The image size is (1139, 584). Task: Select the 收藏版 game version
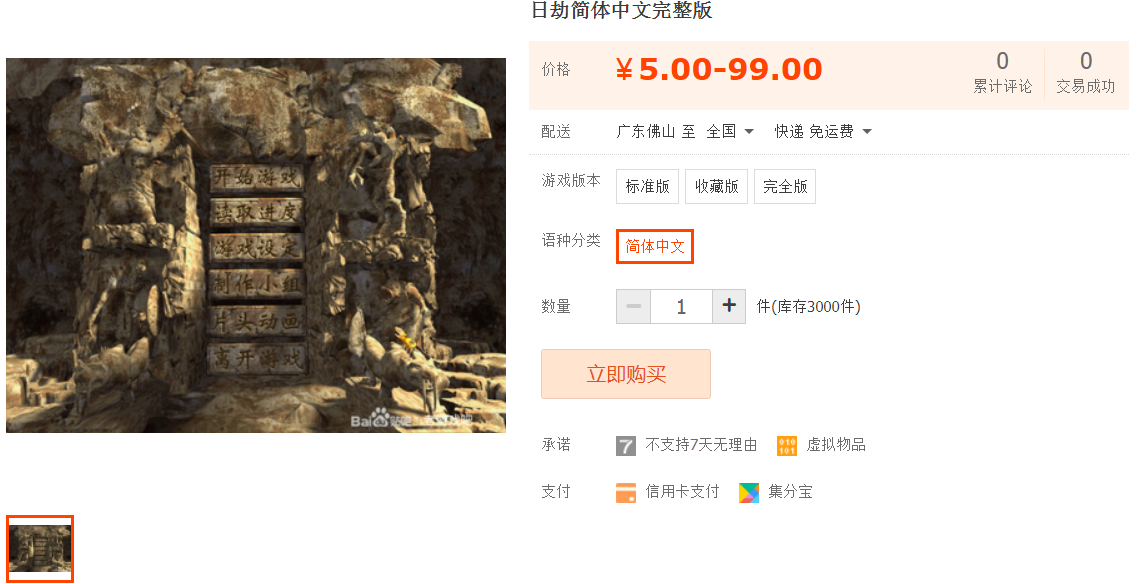(x=716, y=187)
